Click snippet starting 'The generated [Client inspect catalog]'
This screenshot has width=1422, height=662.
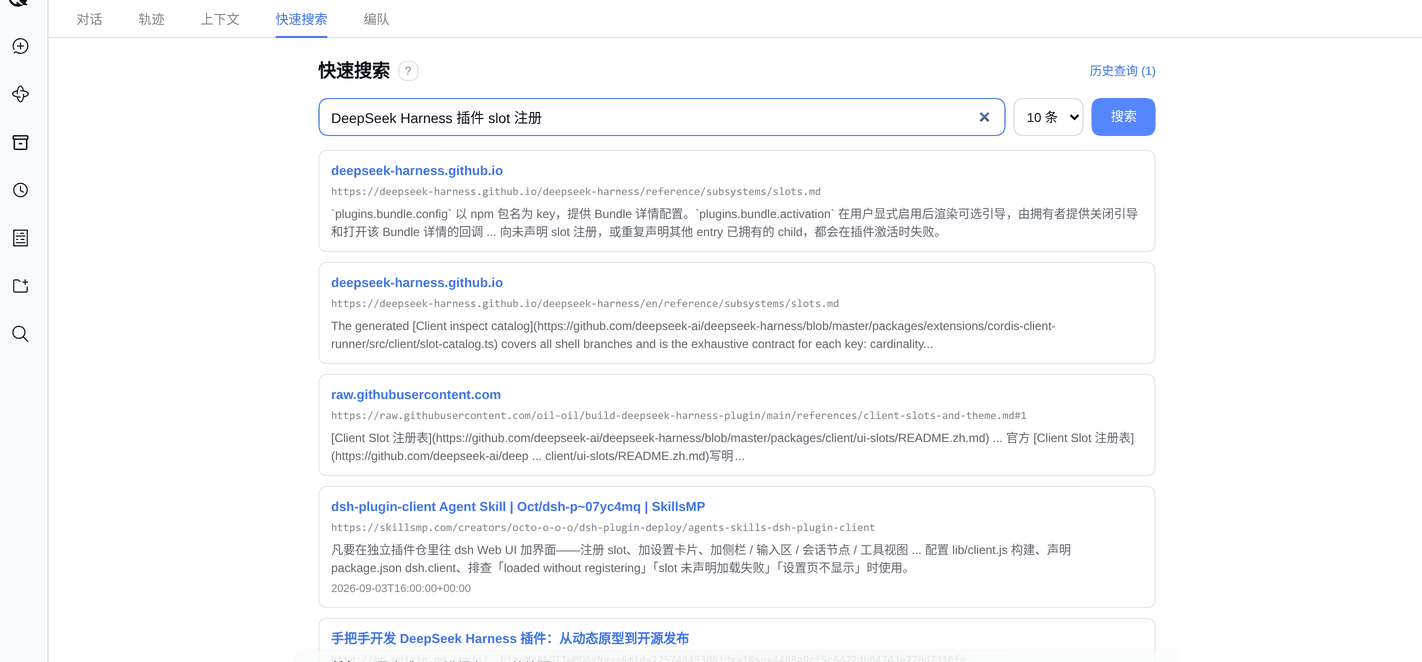693,335
